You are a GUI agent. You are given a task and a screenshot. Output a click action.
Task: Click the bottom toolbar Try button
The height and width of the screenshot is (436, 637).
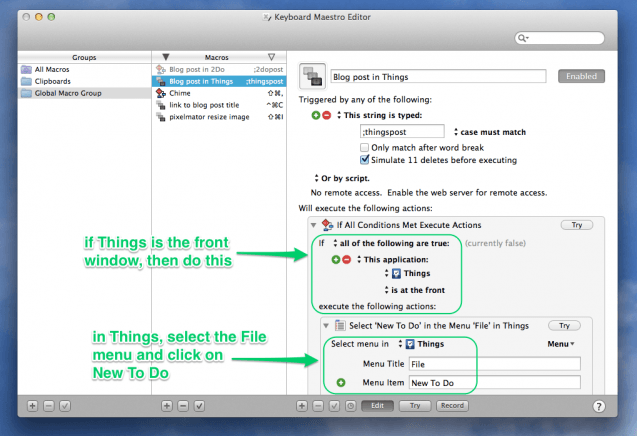[x=415, y=406]
